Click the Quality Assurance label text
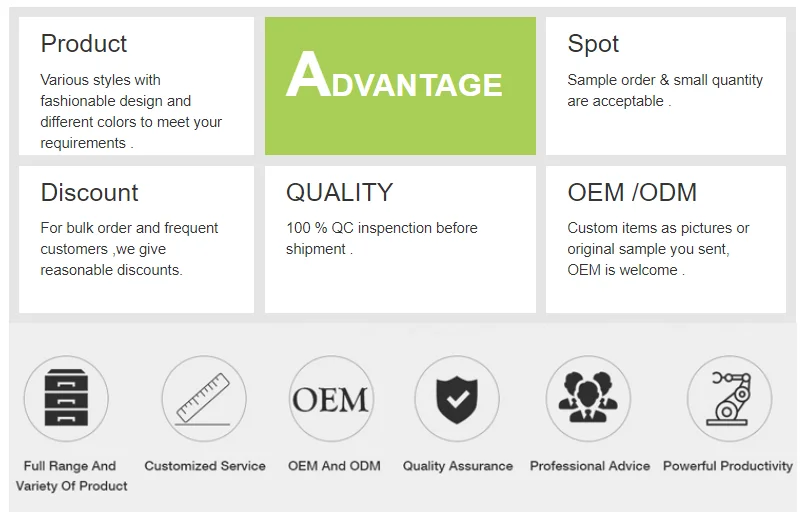 pos(458,466)
